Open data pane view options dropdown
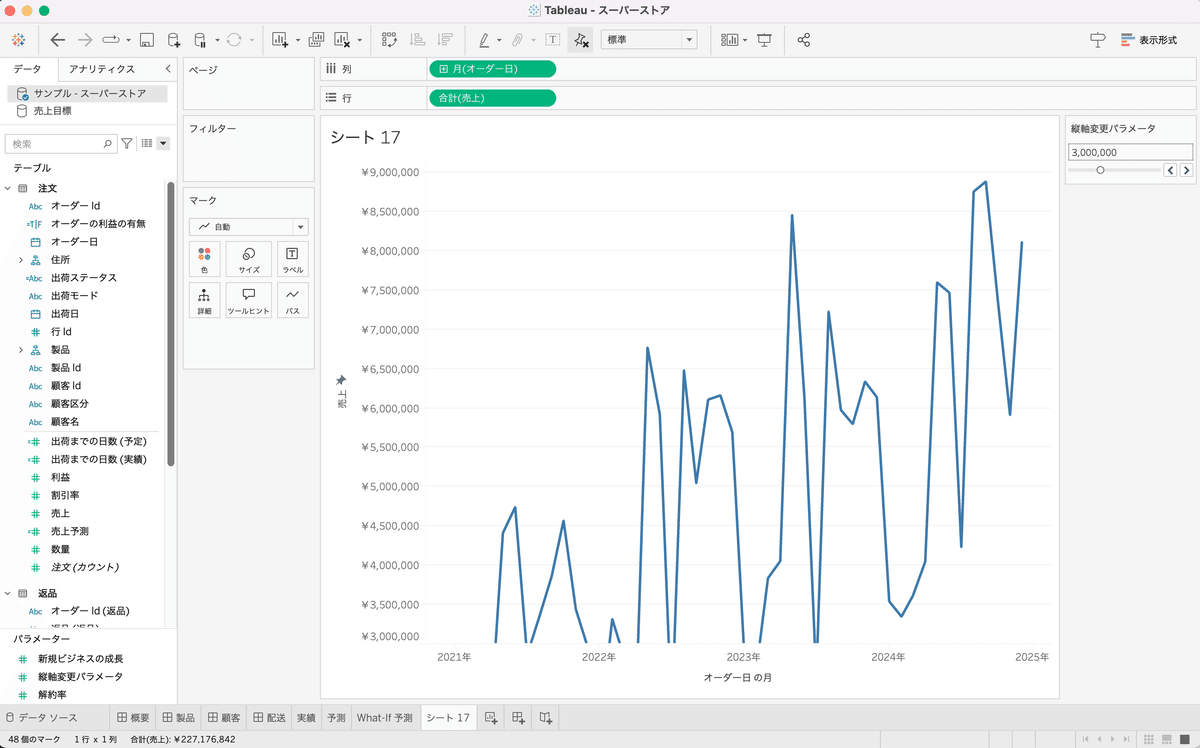Image resolution: width=1200 pixels, height=748 pixels. point(163,144)
